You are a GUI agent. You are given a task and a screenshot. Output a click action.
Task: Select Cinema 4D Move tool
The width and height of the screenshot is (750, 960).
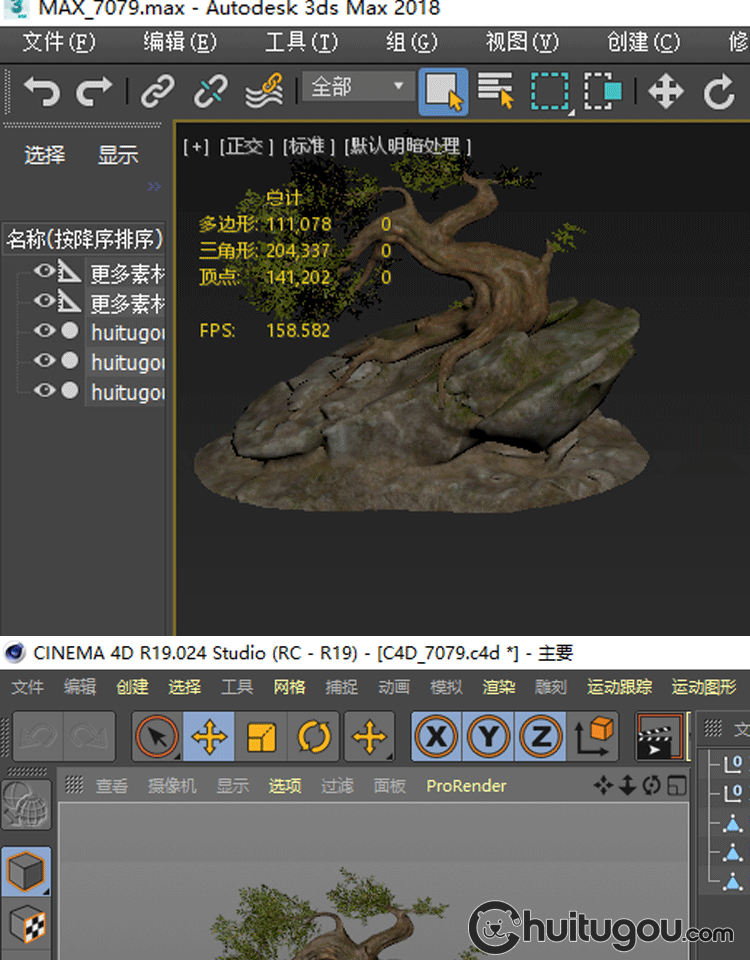pyautogui.click(x=209, y=736)
